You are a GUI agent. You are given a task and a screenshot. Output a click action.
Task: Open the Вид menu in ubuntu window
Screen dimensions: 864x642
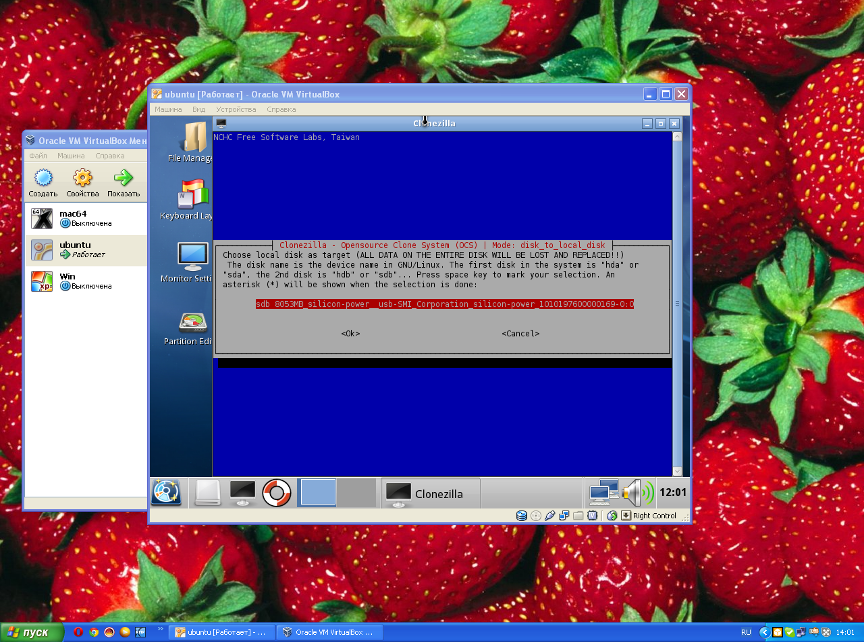pyautogui.click(x=199, y=109)
